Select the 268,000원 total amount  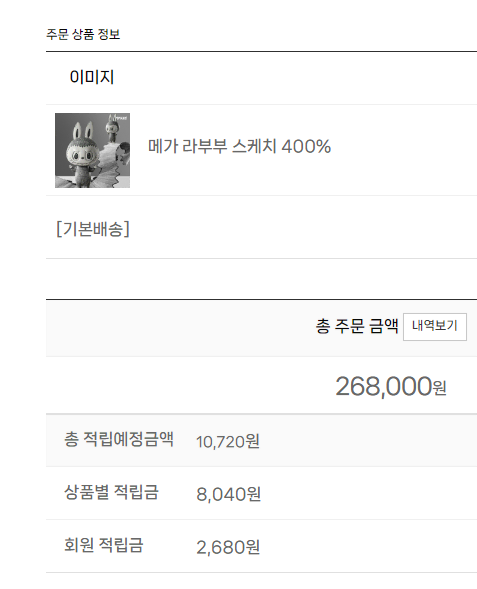[391, 387]
